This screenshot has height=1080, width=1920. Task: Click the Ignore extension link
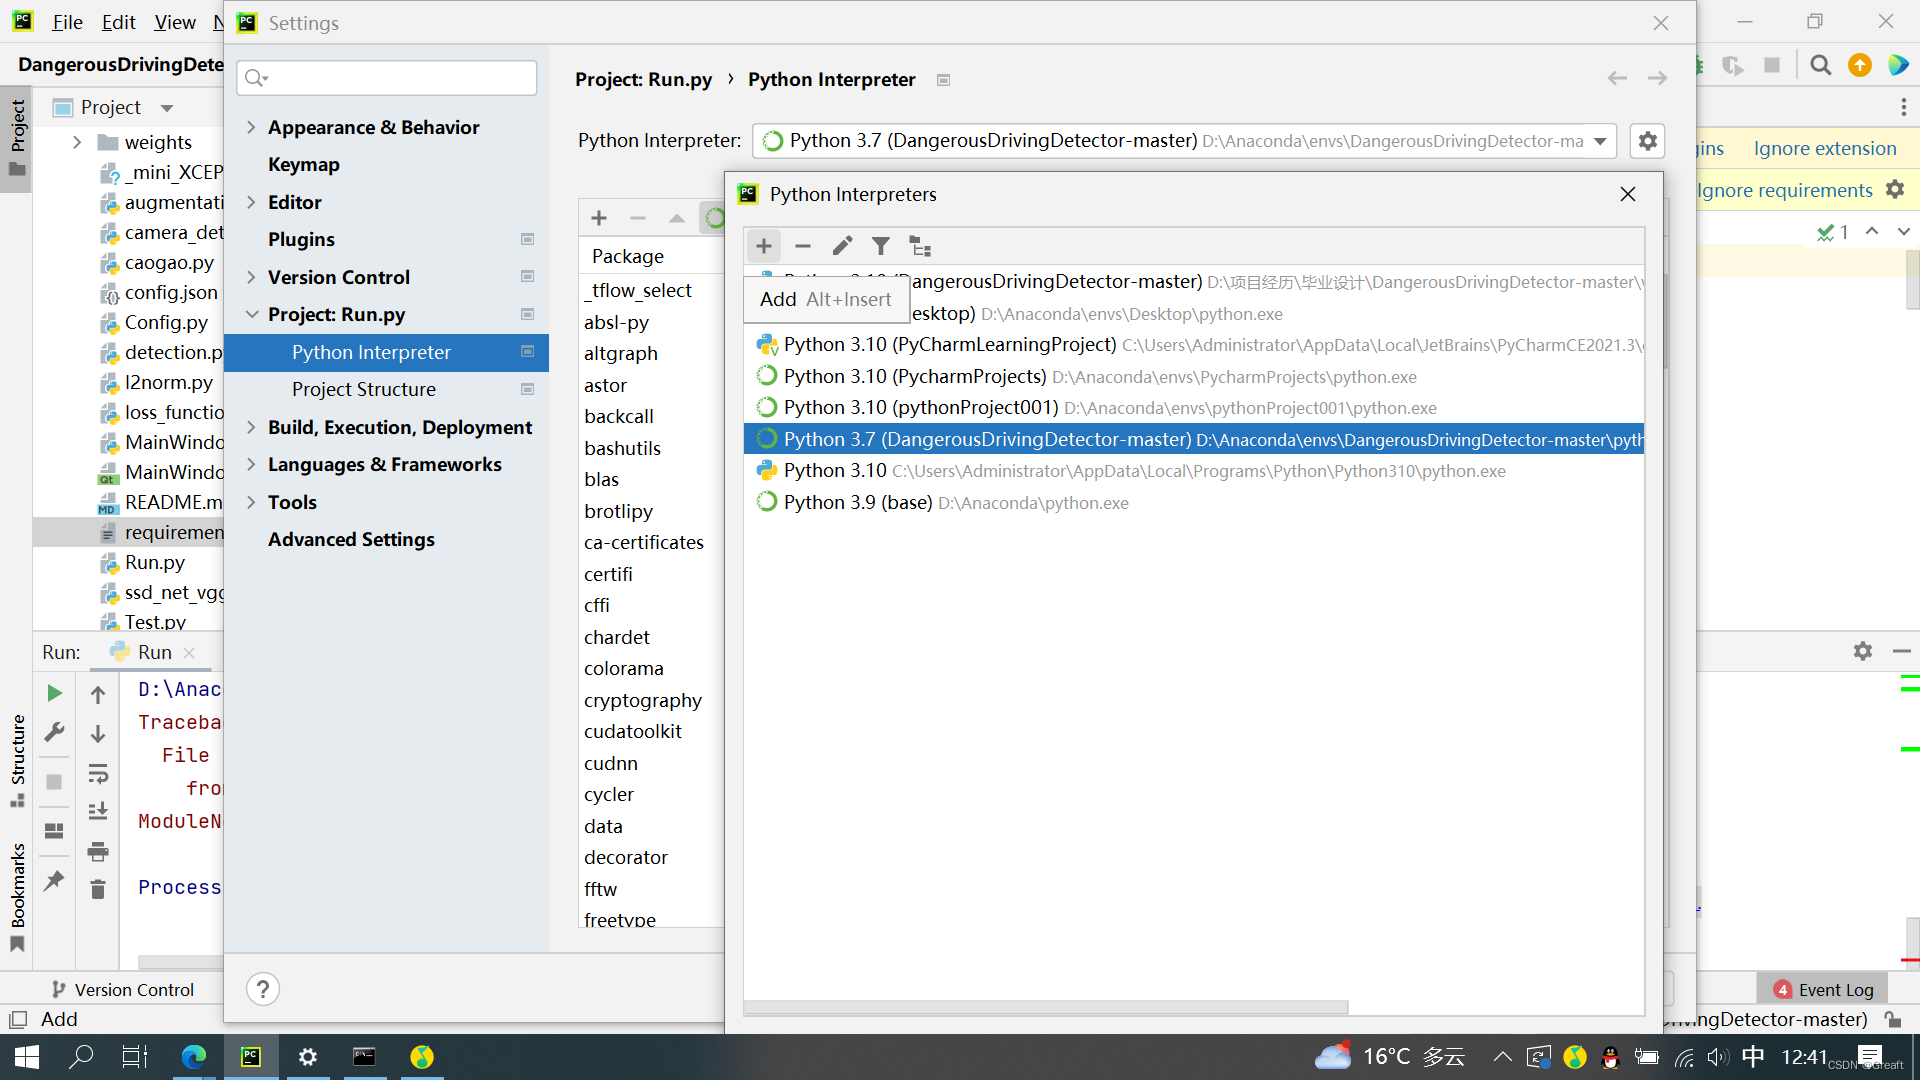coord(1825,148)
